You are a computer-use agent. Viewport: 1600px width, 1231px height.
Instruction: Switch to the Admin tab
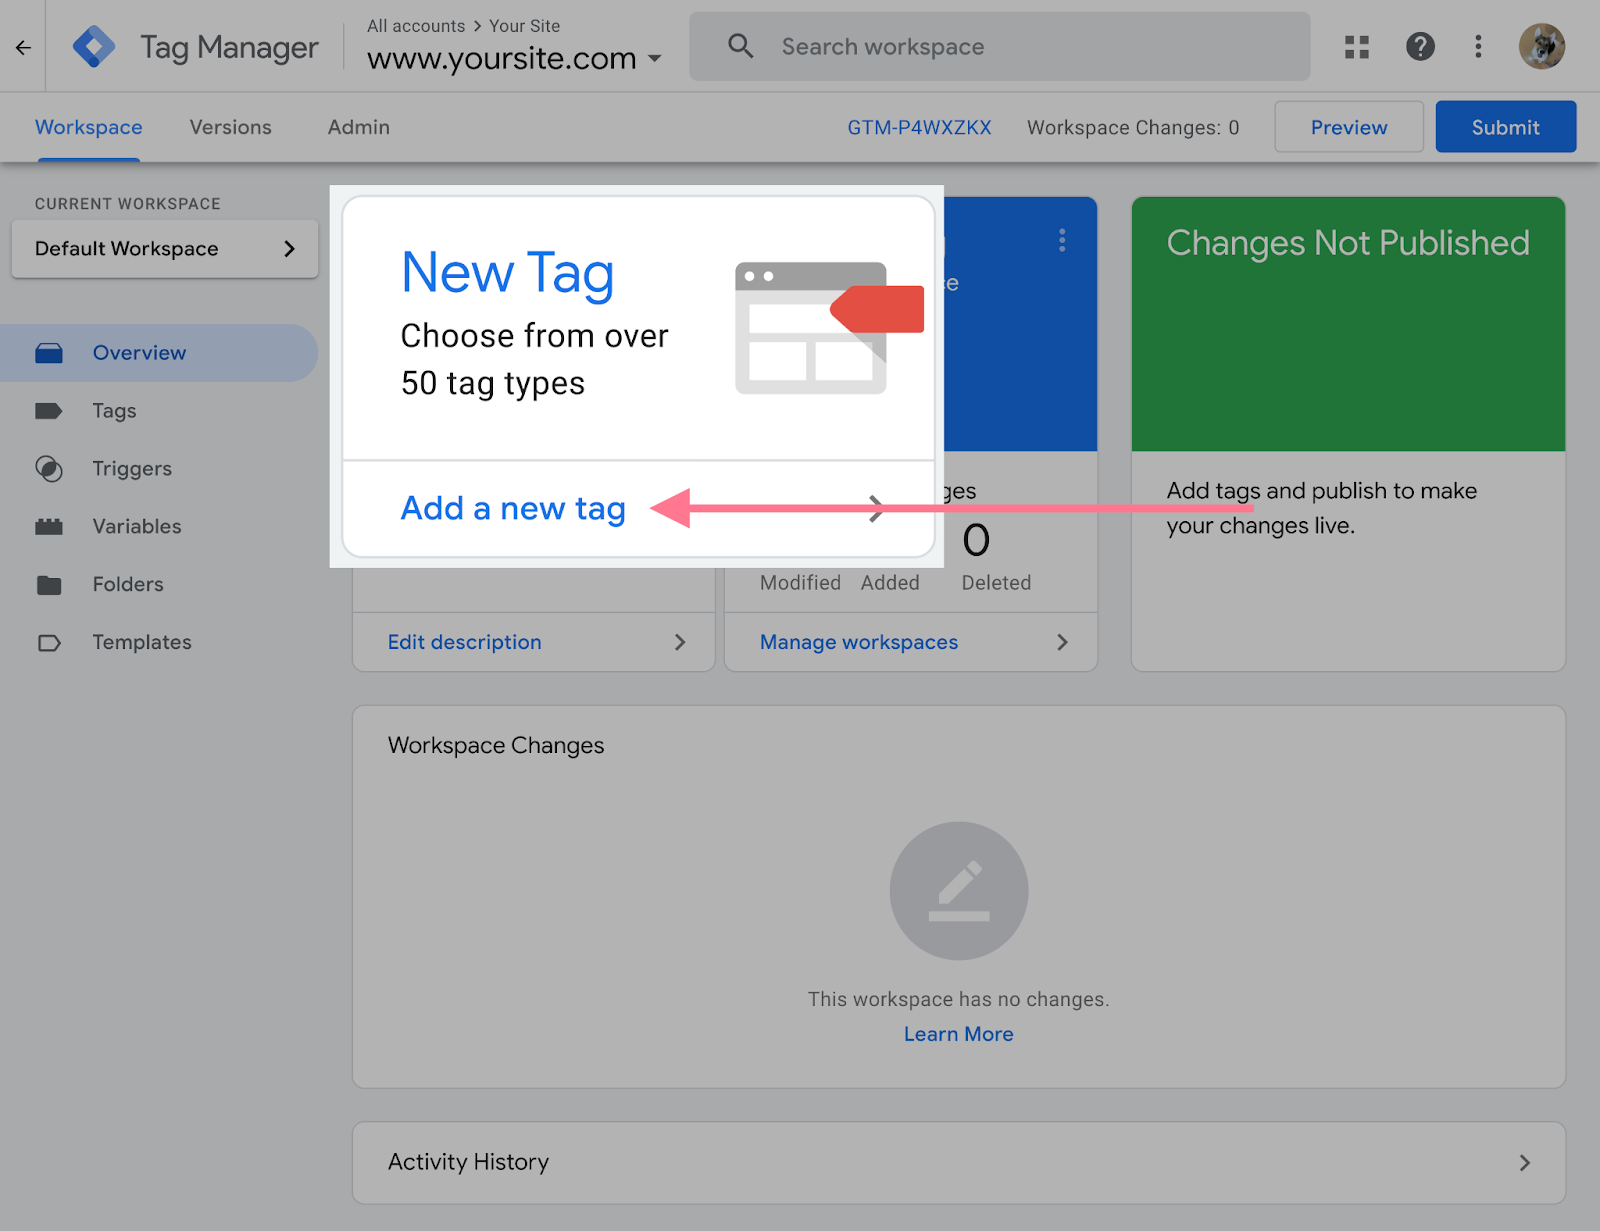358,127
